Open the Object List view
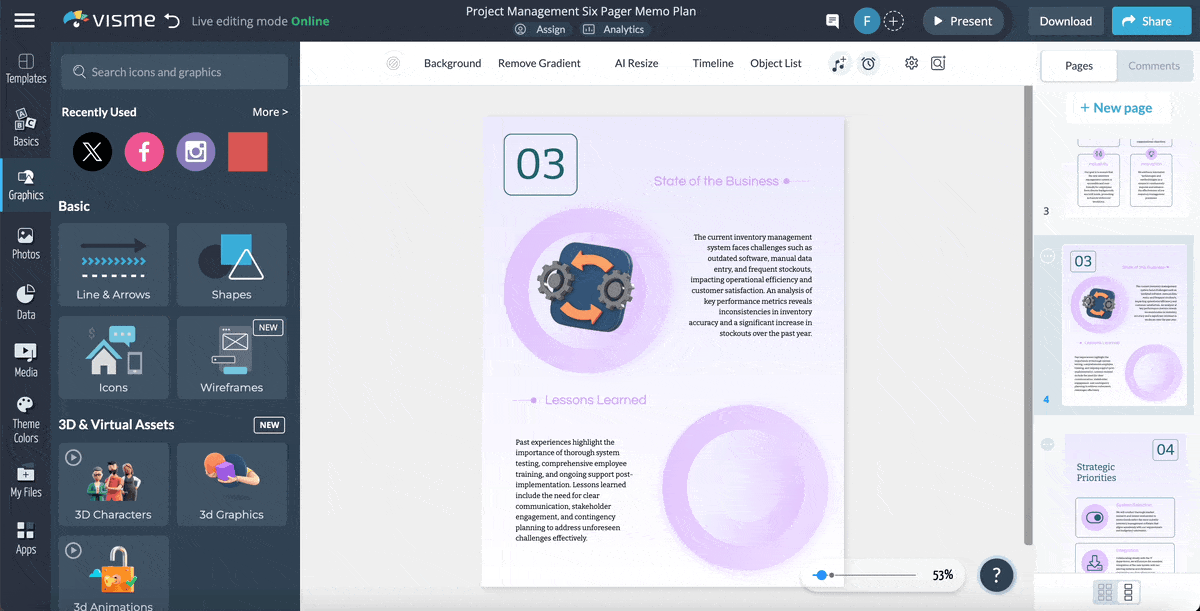Viewport: 1200px width, 611px height. 775,63
